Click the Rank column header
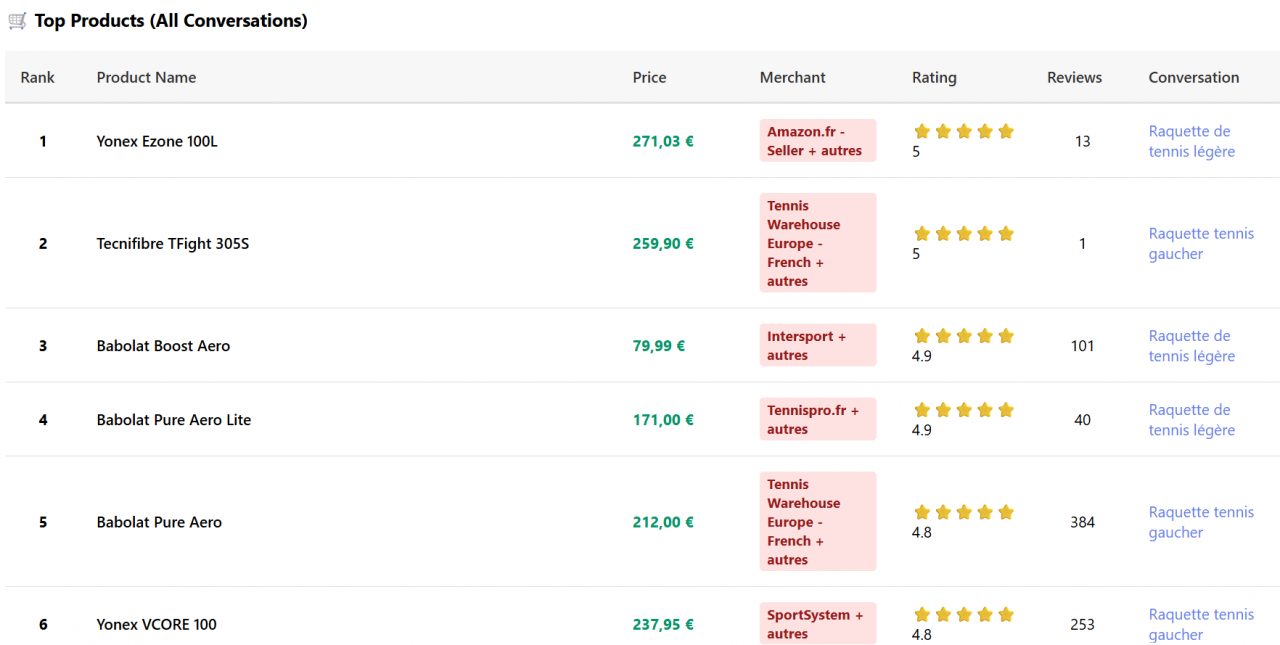 [38, 77]
